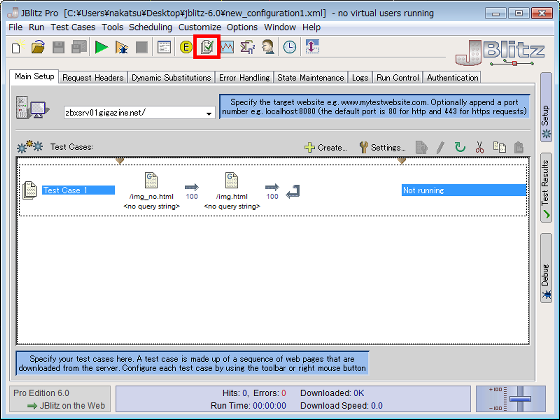The width and height of the screenshot is (560, 420).
Task: Click the arrow after /img.html
Action: point(272,187)
